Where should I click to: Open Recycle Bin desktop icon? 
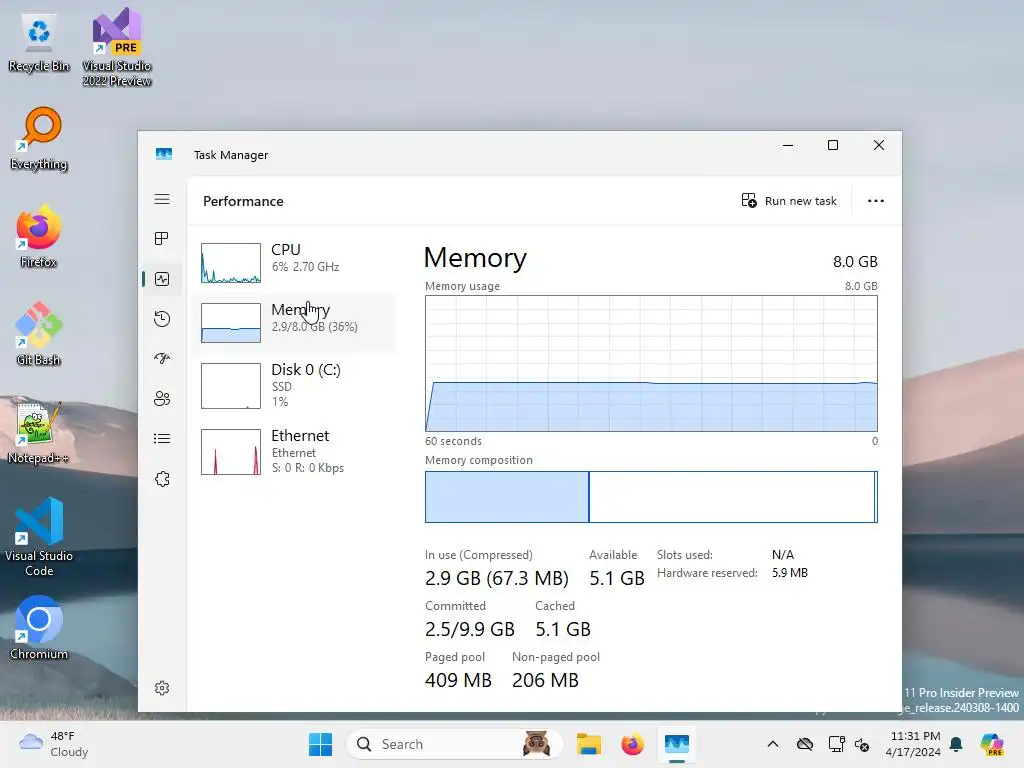click(39, 42)
